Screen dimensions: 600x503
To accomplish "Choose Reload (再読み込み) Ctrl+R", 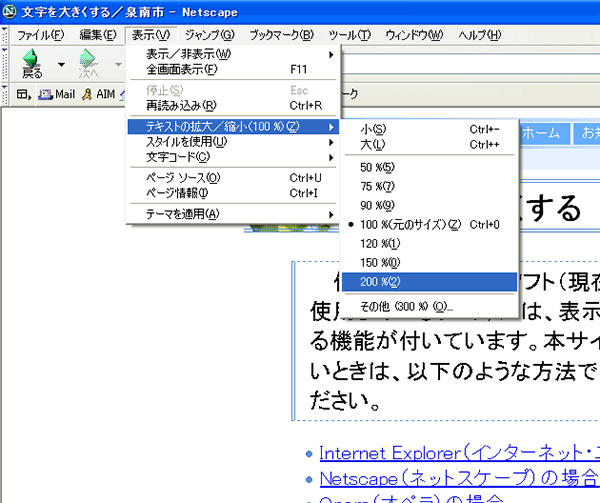I will pyautogui.click(x=233, y=106).
